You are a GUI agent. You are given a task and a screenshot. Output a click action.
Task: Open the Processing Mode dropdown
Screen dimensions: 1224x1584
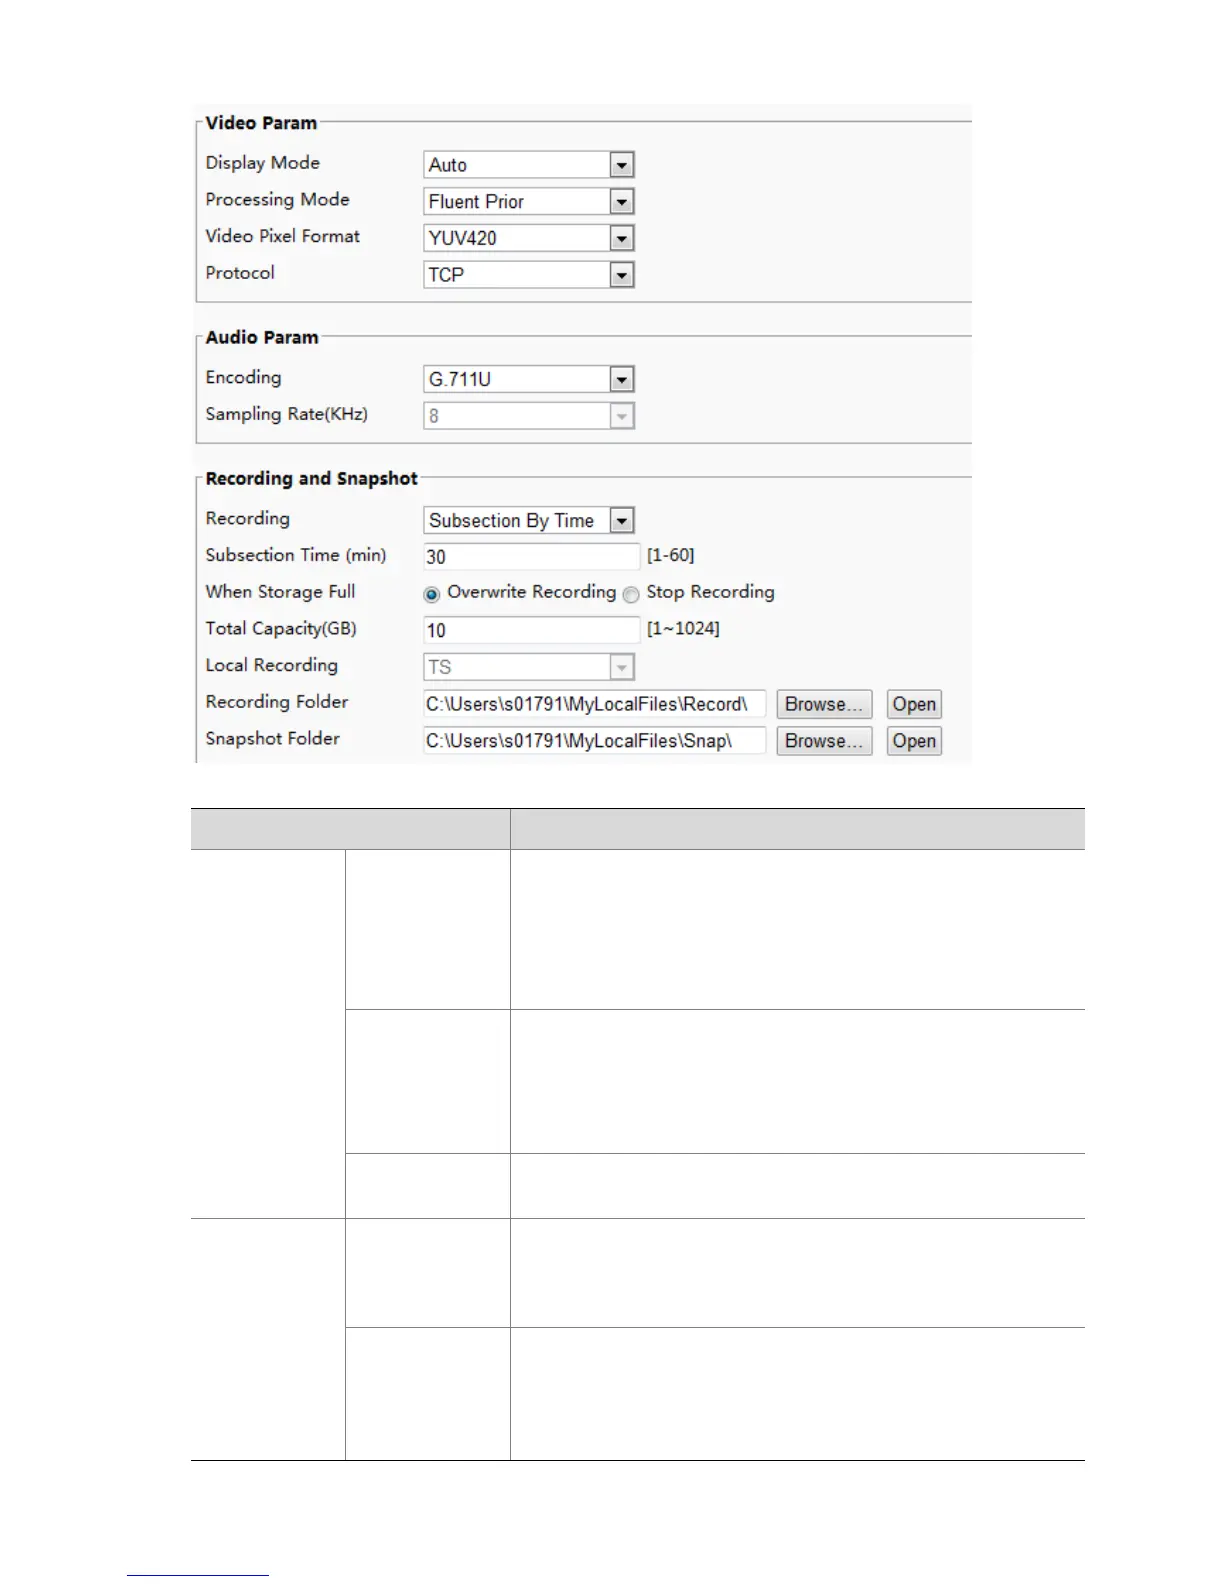click(x=529, y=201)
